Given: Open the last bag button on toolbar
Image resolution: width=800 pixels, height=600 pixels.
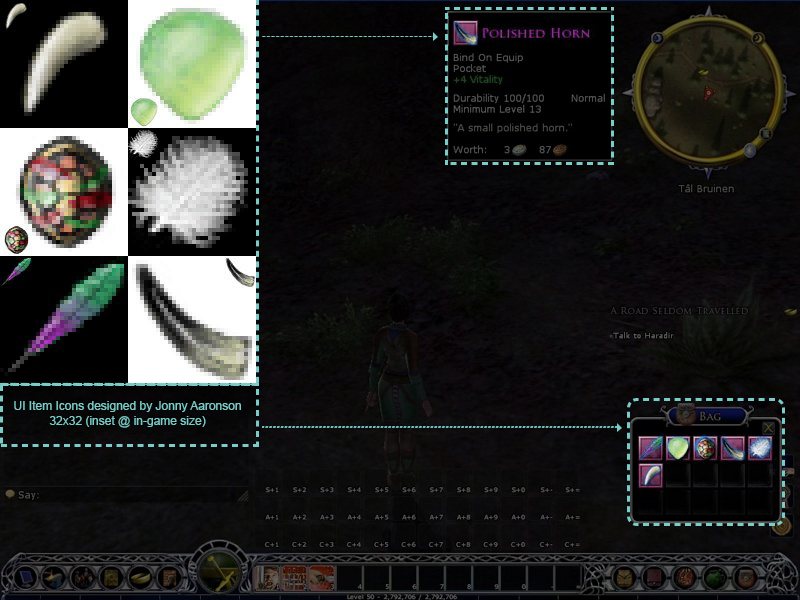Looking at the screenshot, I should click(745, 579).
